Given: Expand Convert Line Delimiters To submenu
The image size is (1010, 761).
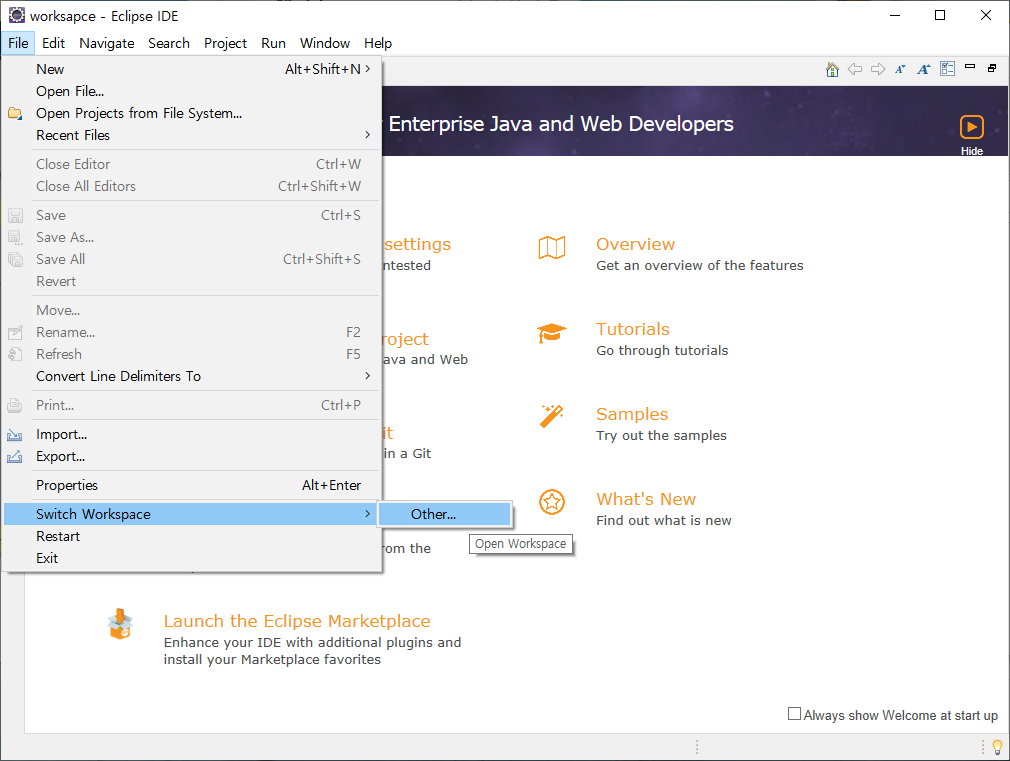Looking at the screenshot, I should [x=192, y=376].
